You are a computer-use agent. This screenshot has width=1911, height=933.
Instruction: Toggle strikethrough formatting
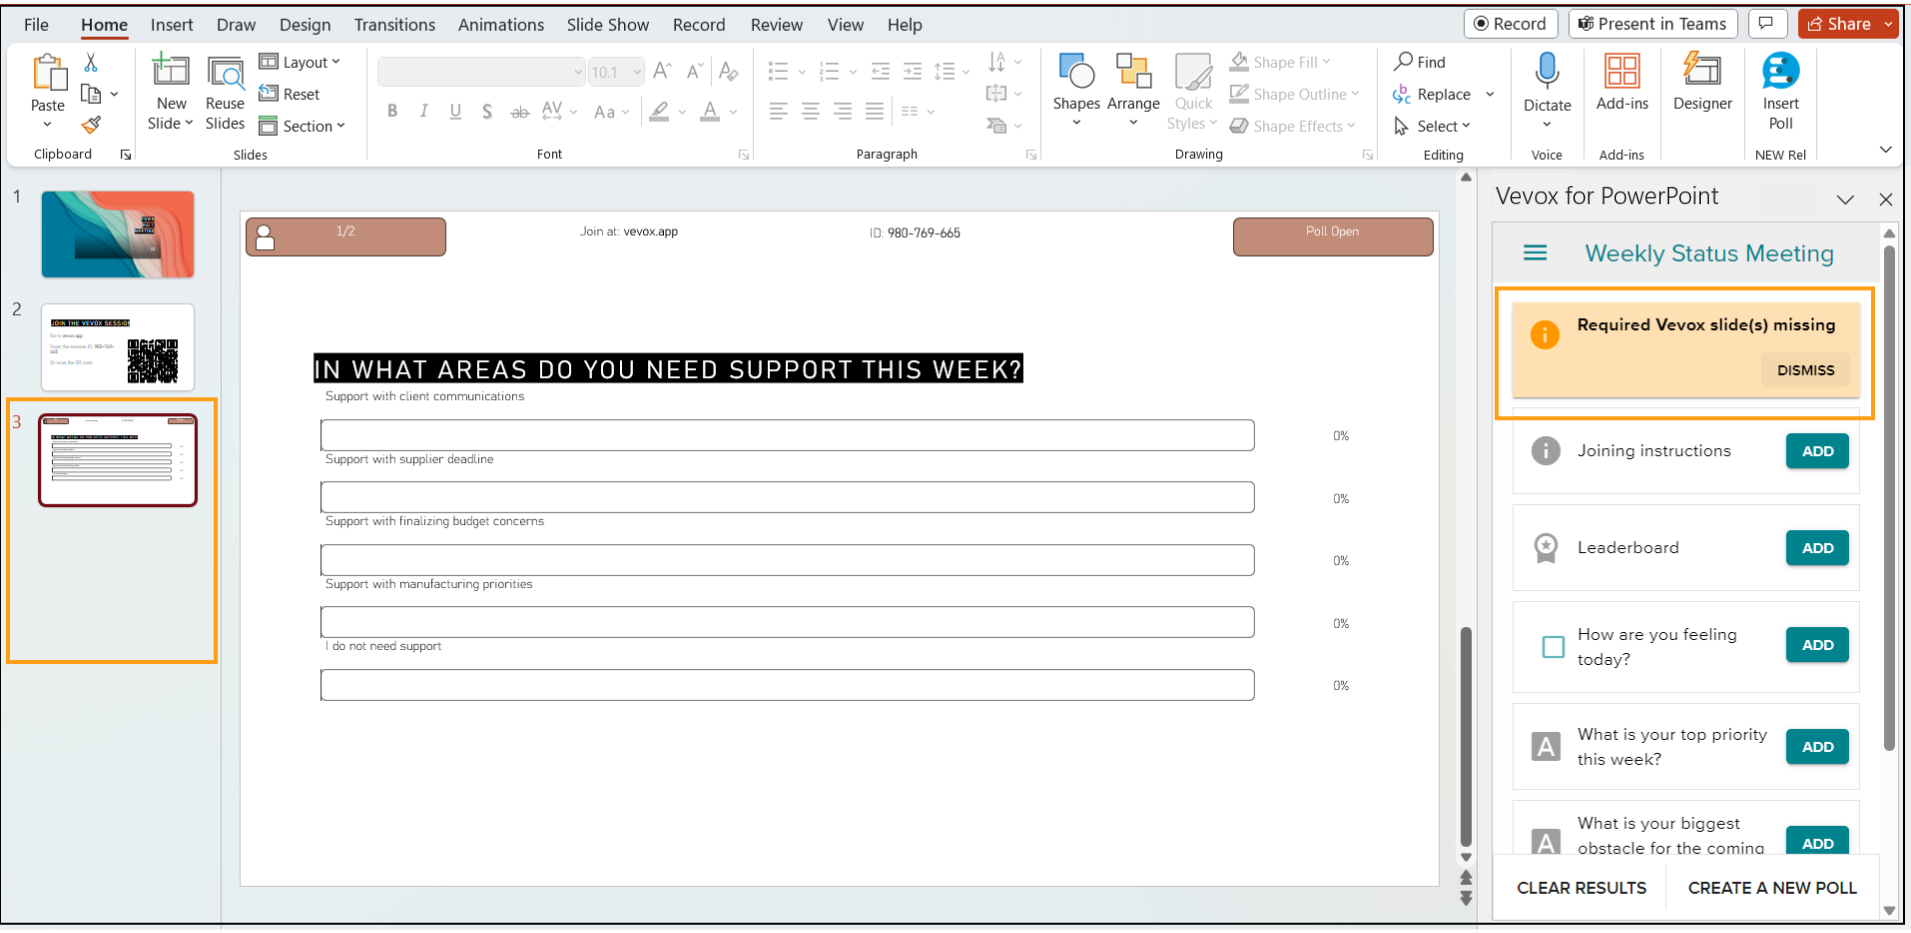(519, 111)
